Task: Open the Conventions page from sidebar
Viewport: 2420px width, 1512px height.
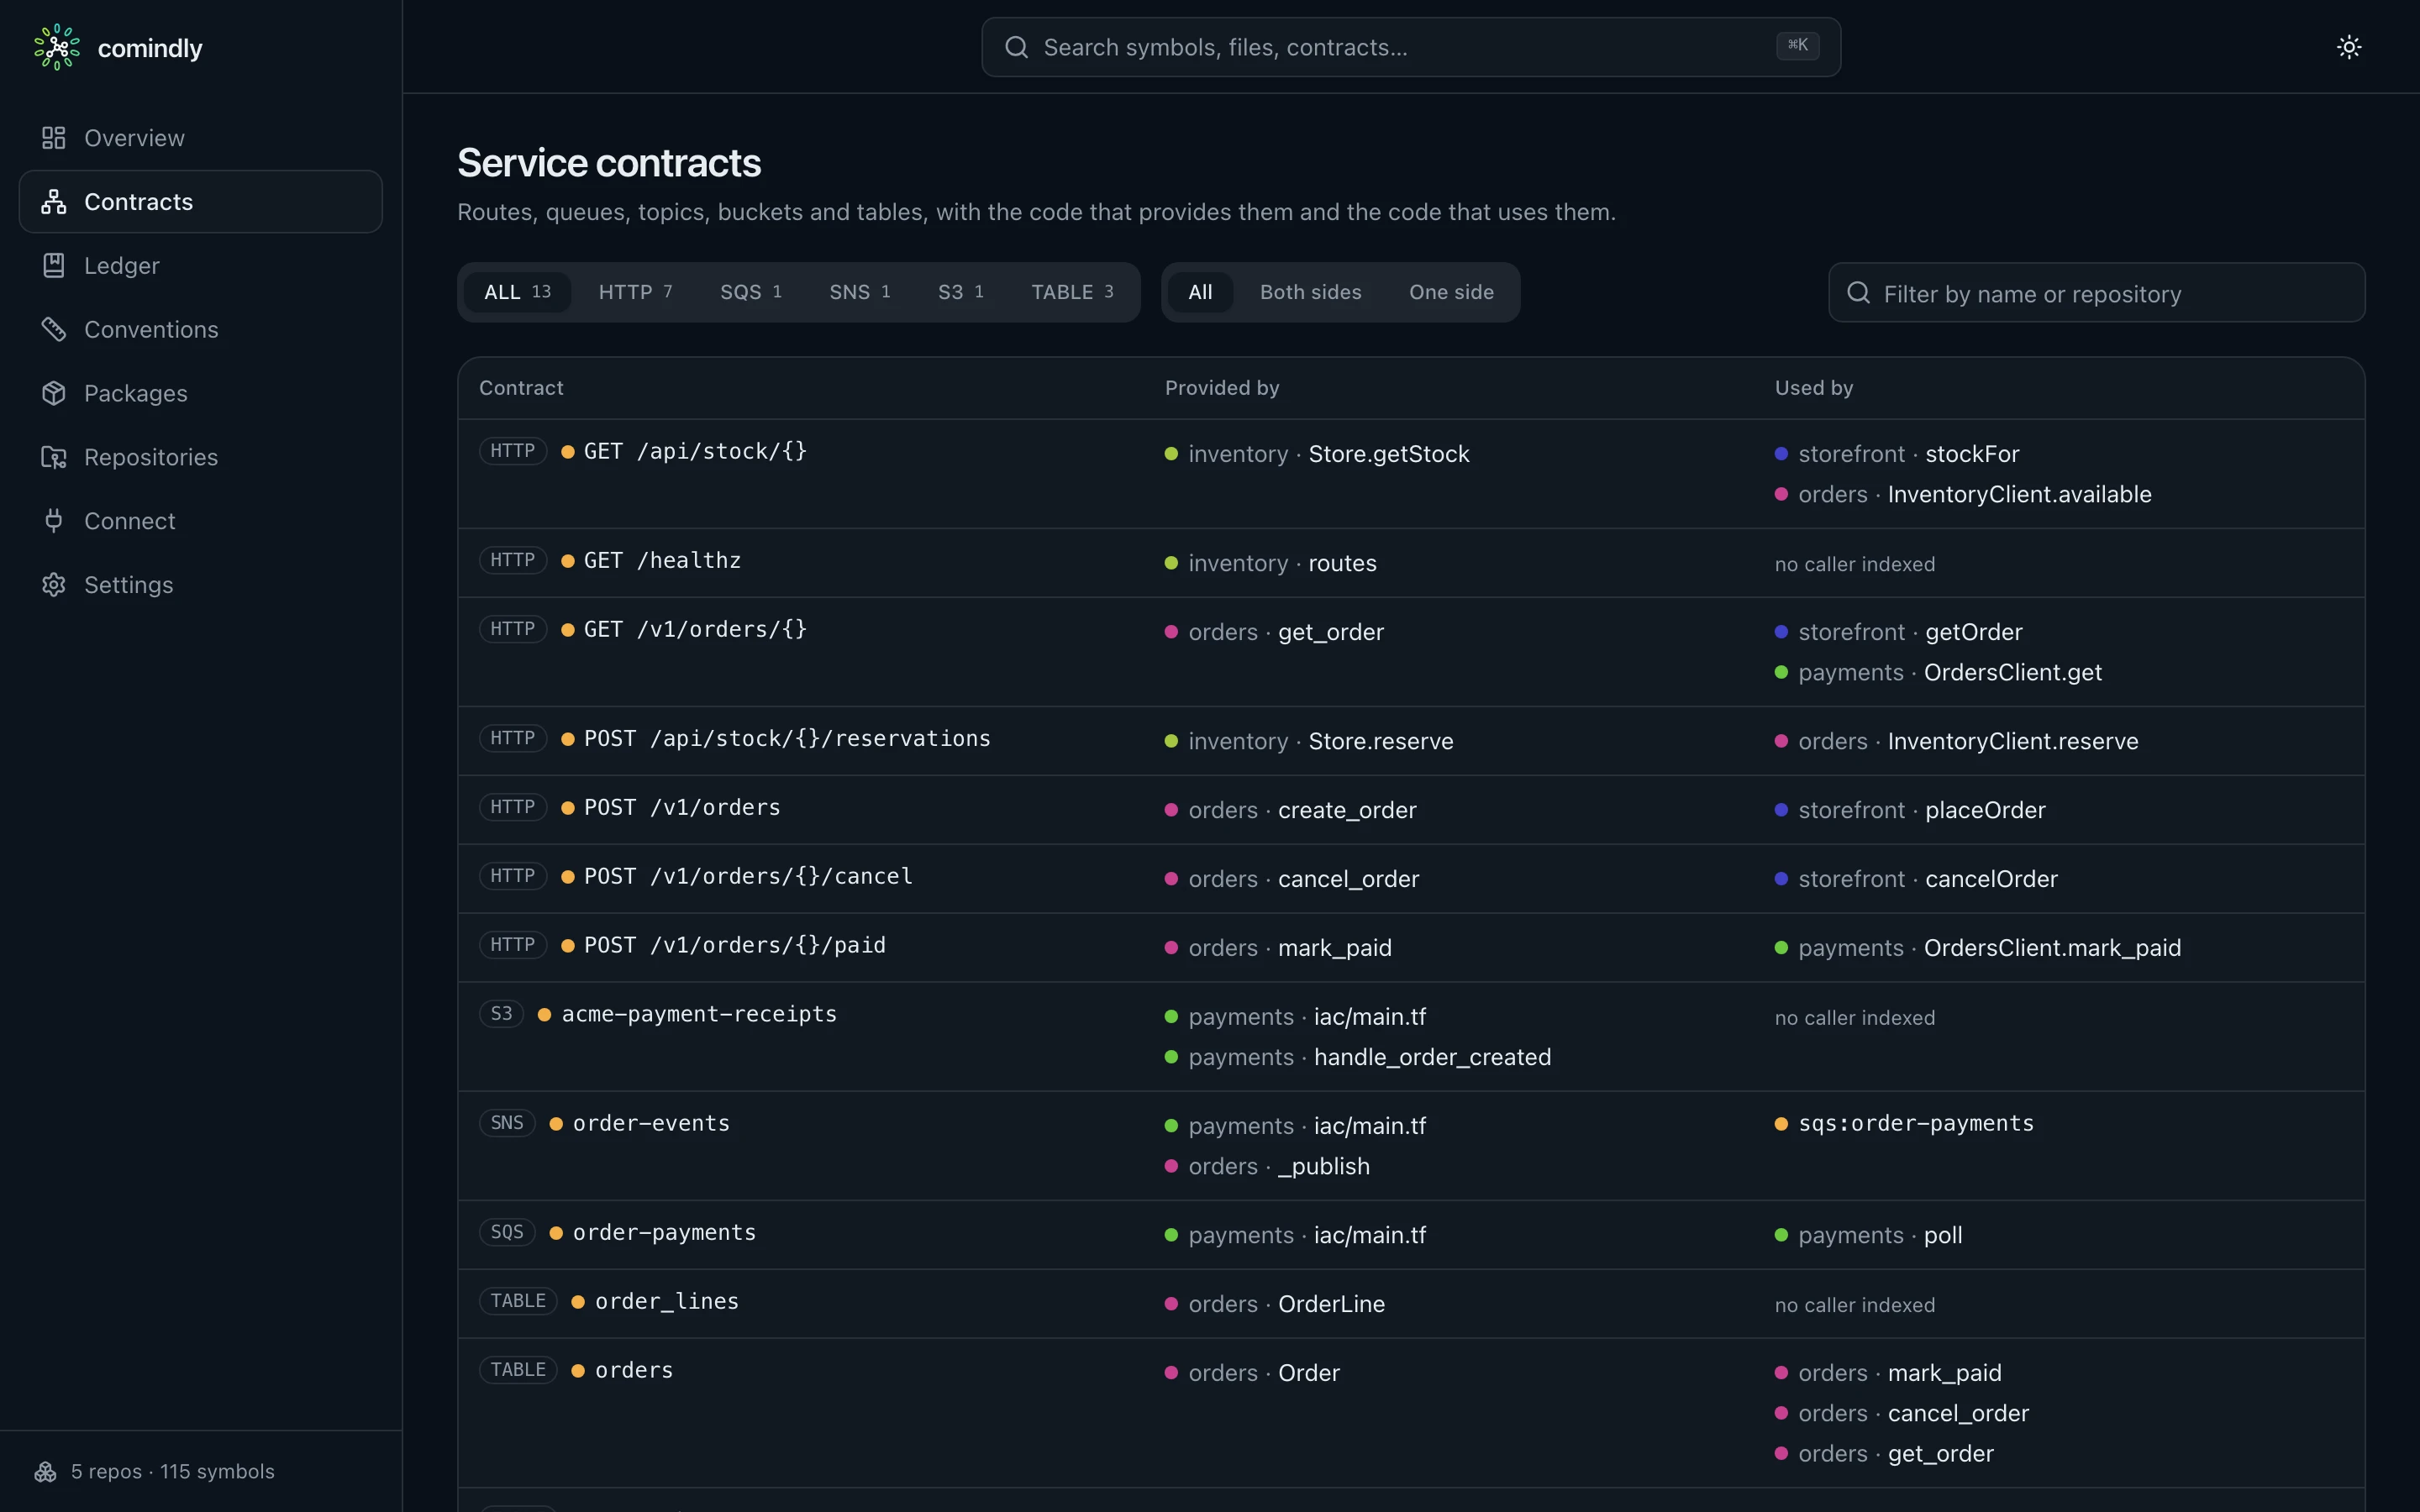Action: 200,329
